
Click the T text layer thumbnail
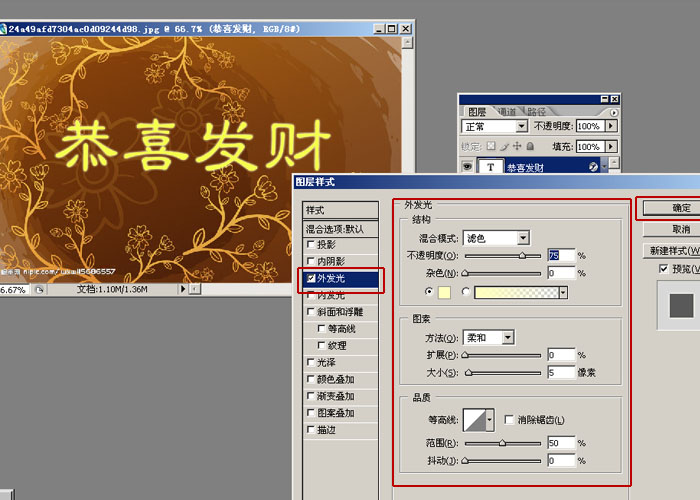coord(490,167)
